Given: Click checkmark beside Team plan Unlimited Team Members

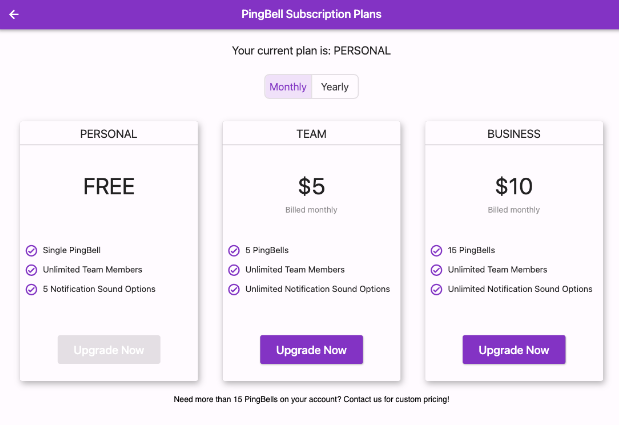Looking at the screenshot, I should pos(234,270).
